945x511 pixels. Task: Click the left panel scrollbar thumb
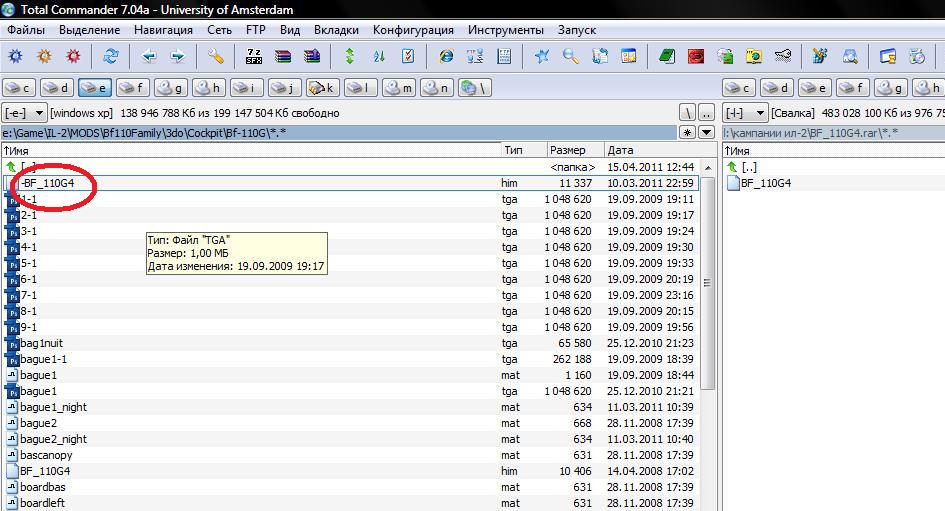(x=708, y=283)
